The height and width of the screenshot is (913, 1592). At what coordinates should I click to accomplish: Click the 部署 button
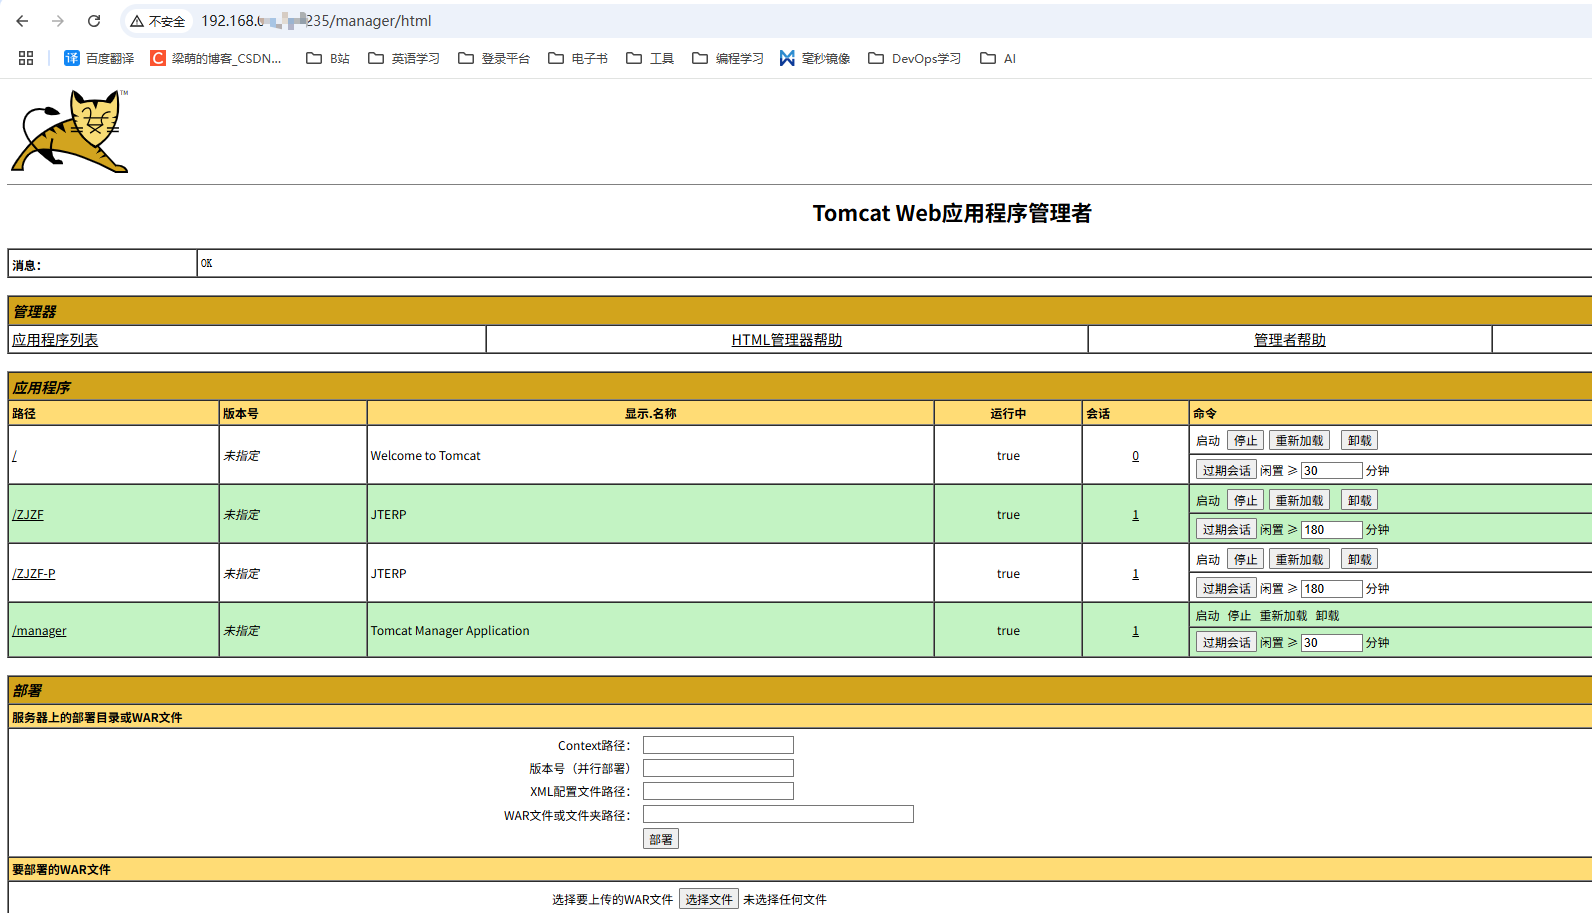(x=661, y=839)
